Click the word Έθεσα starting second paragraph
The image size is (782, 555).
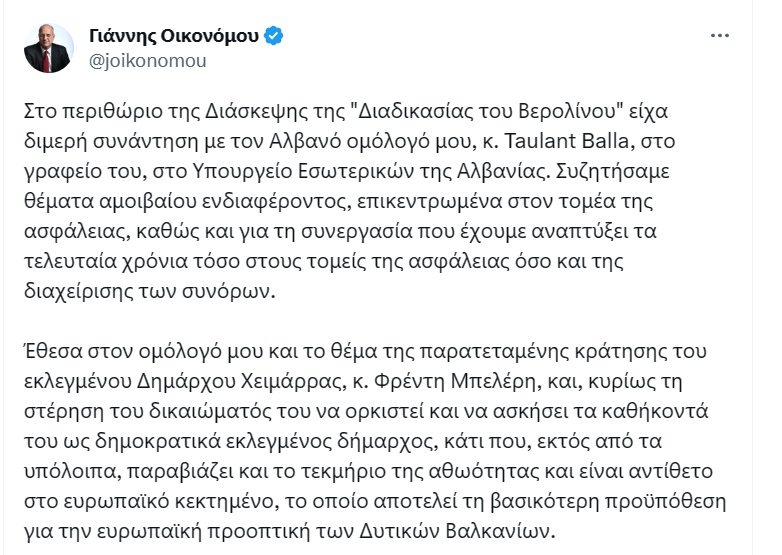click(x=53, y=351)
